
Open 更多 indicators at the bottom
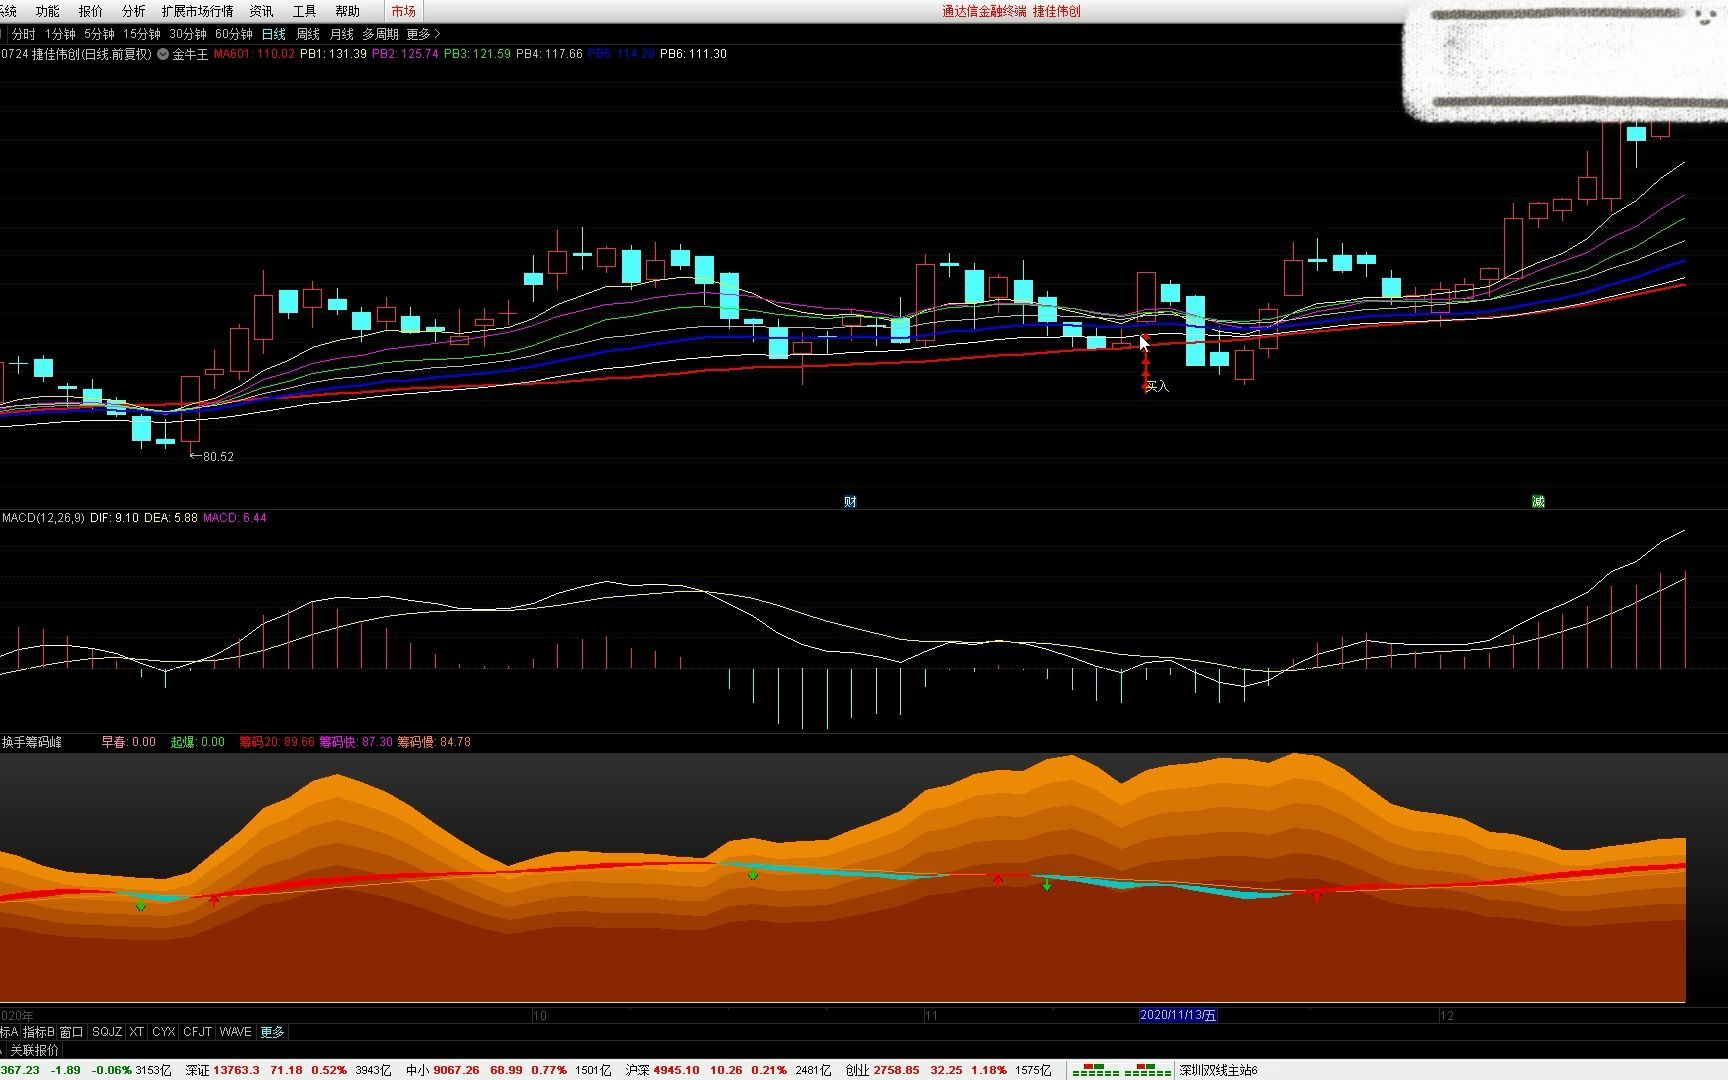click(272, 1032)
